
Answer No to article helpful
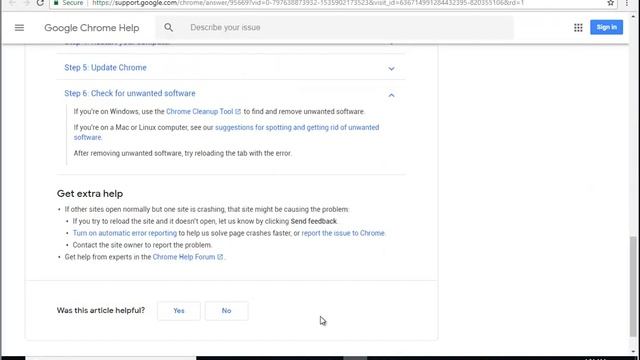[x=227, y=311]
